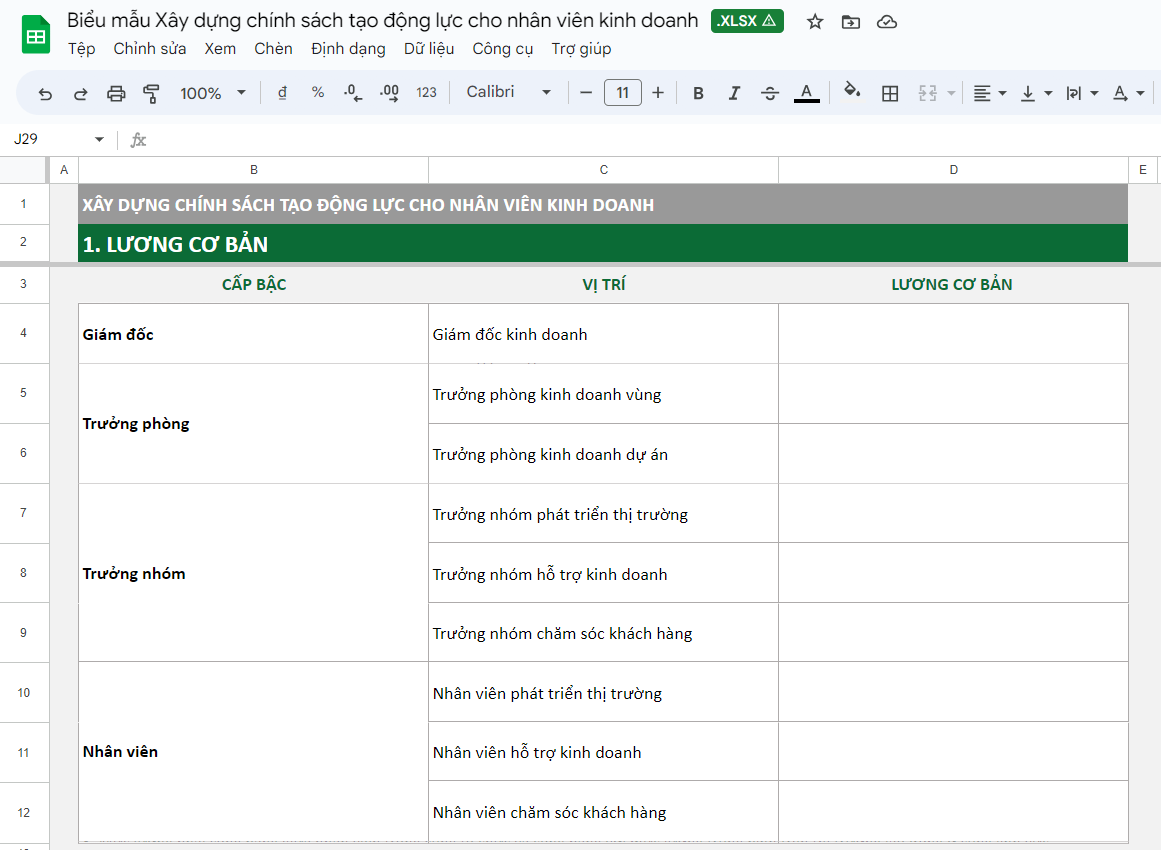The image size is (1161, 850).
Task: Select 'Trưởng phòng kinh doanh dự án' cell
Action: [x=603, y=454]
